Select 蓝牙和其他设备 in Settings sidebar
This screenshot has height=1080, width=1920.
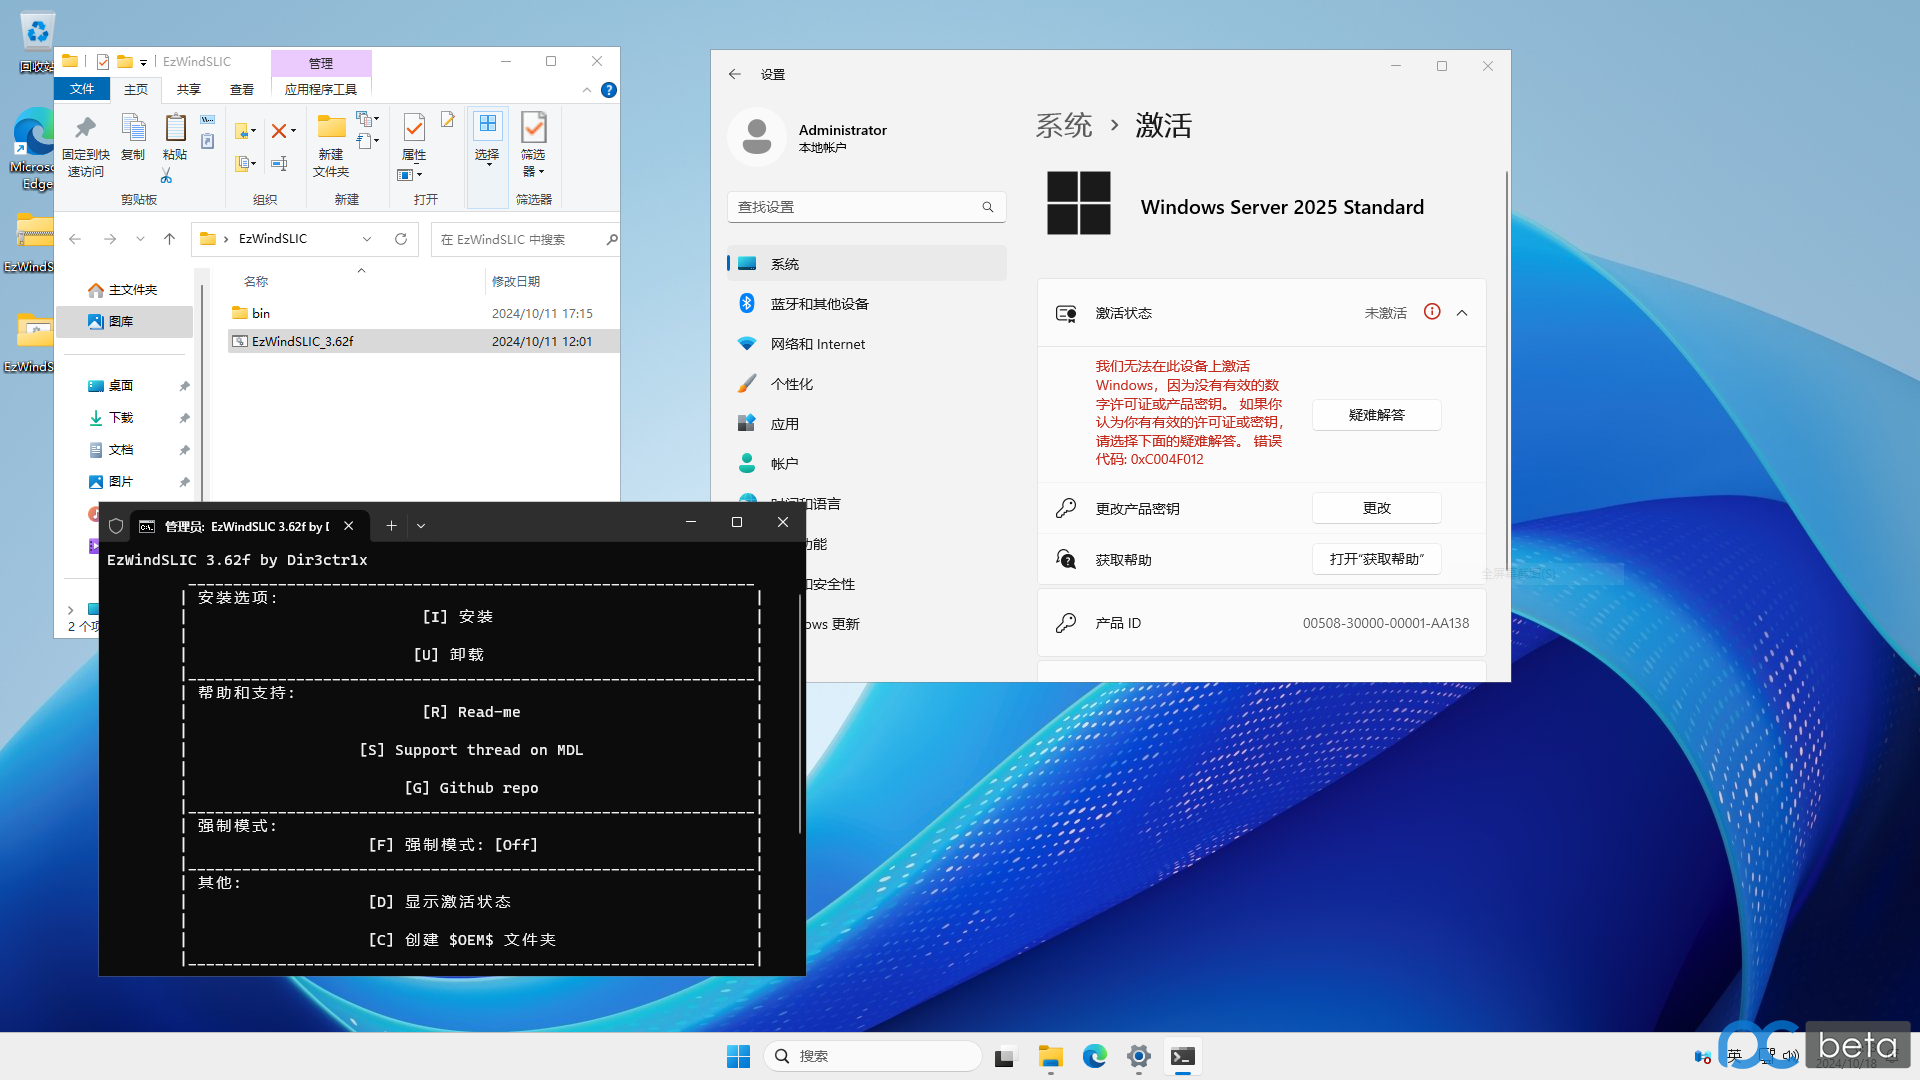(866, 304)
